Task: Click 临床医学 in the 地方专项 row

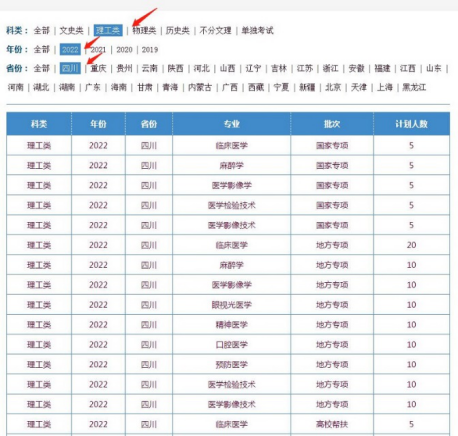Action: pyautogui.click(x=232, y=245)
